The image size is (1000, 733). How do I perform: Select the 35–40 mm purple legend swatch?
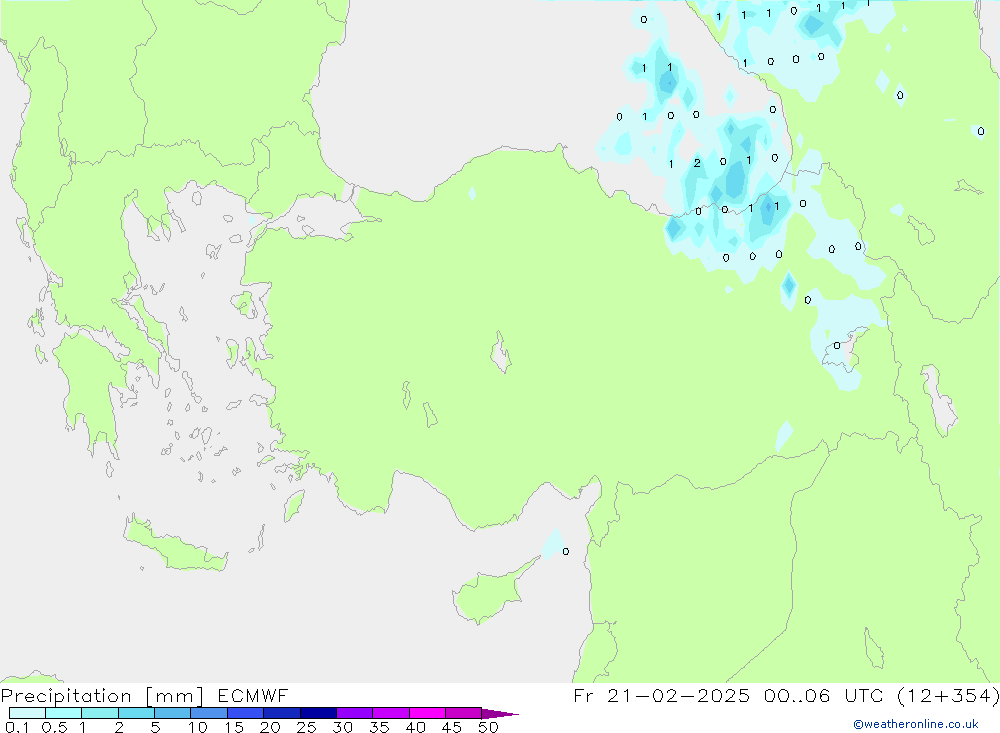[x=390, y=713]
